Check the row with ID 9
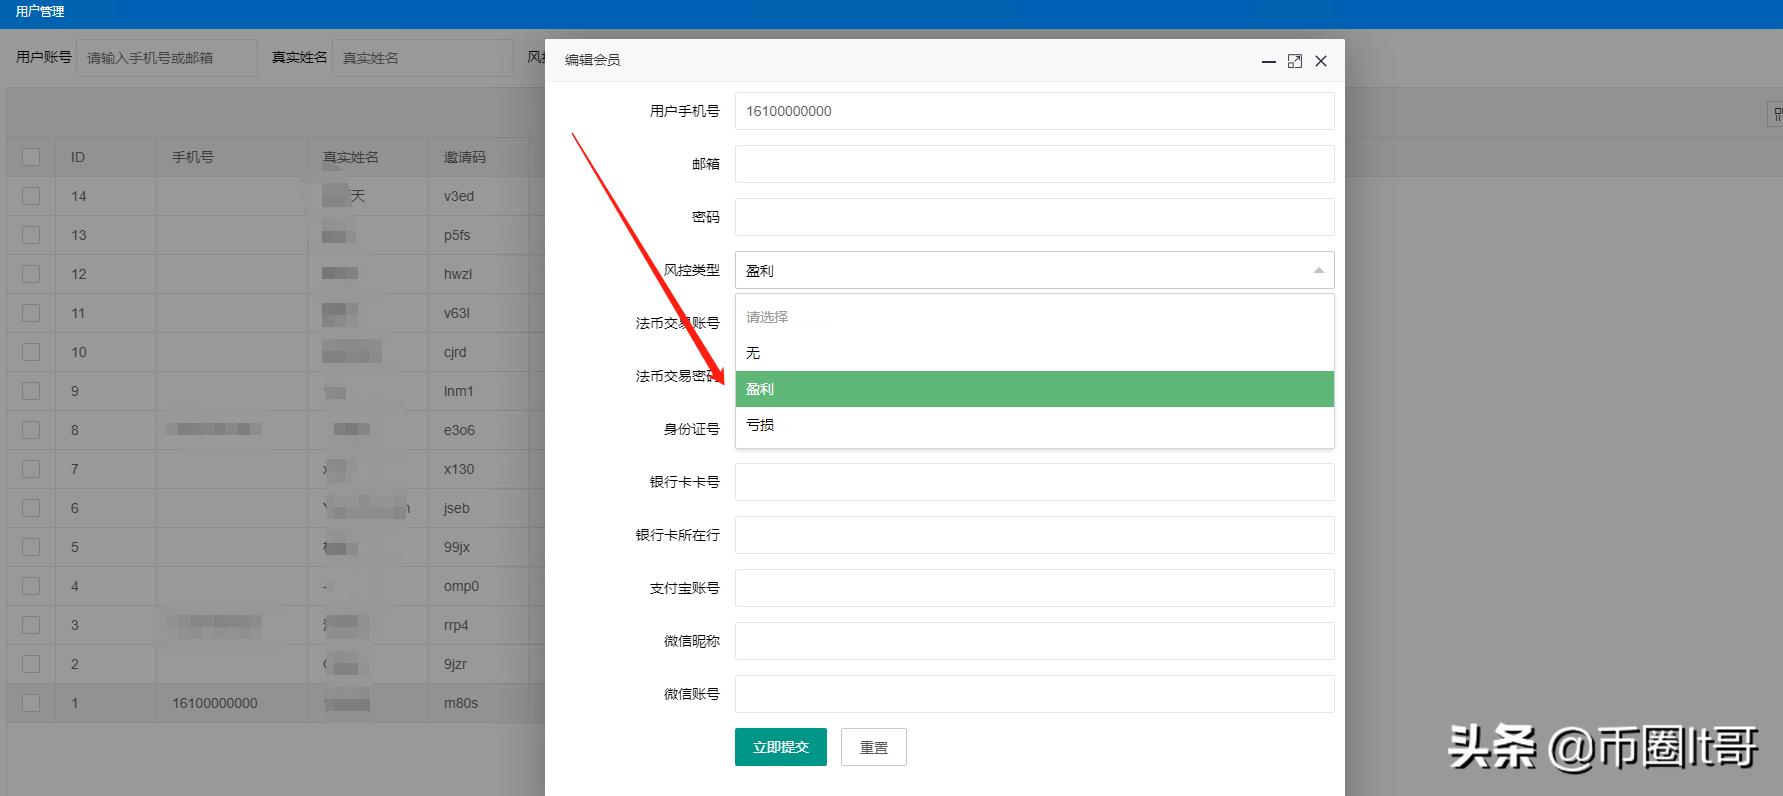Viewport: 1783px width, 796px height. tap(31, 391)
